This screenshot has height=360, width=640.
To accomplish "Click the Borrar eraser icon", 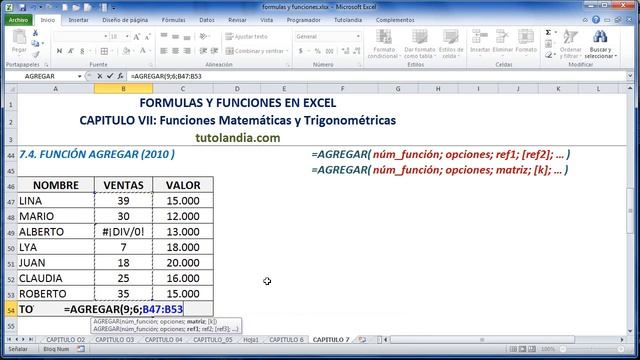I will click(x=549, y=54).
